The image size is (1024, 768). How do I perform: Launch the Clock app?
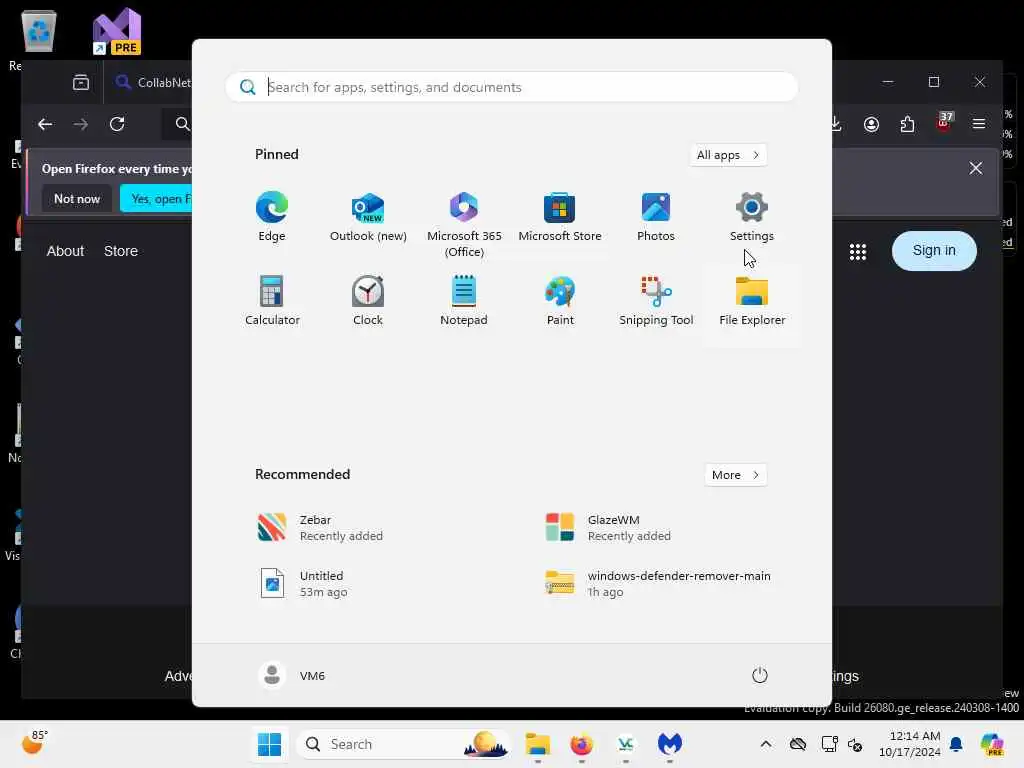pyautogui.click(x=368, y=301)
